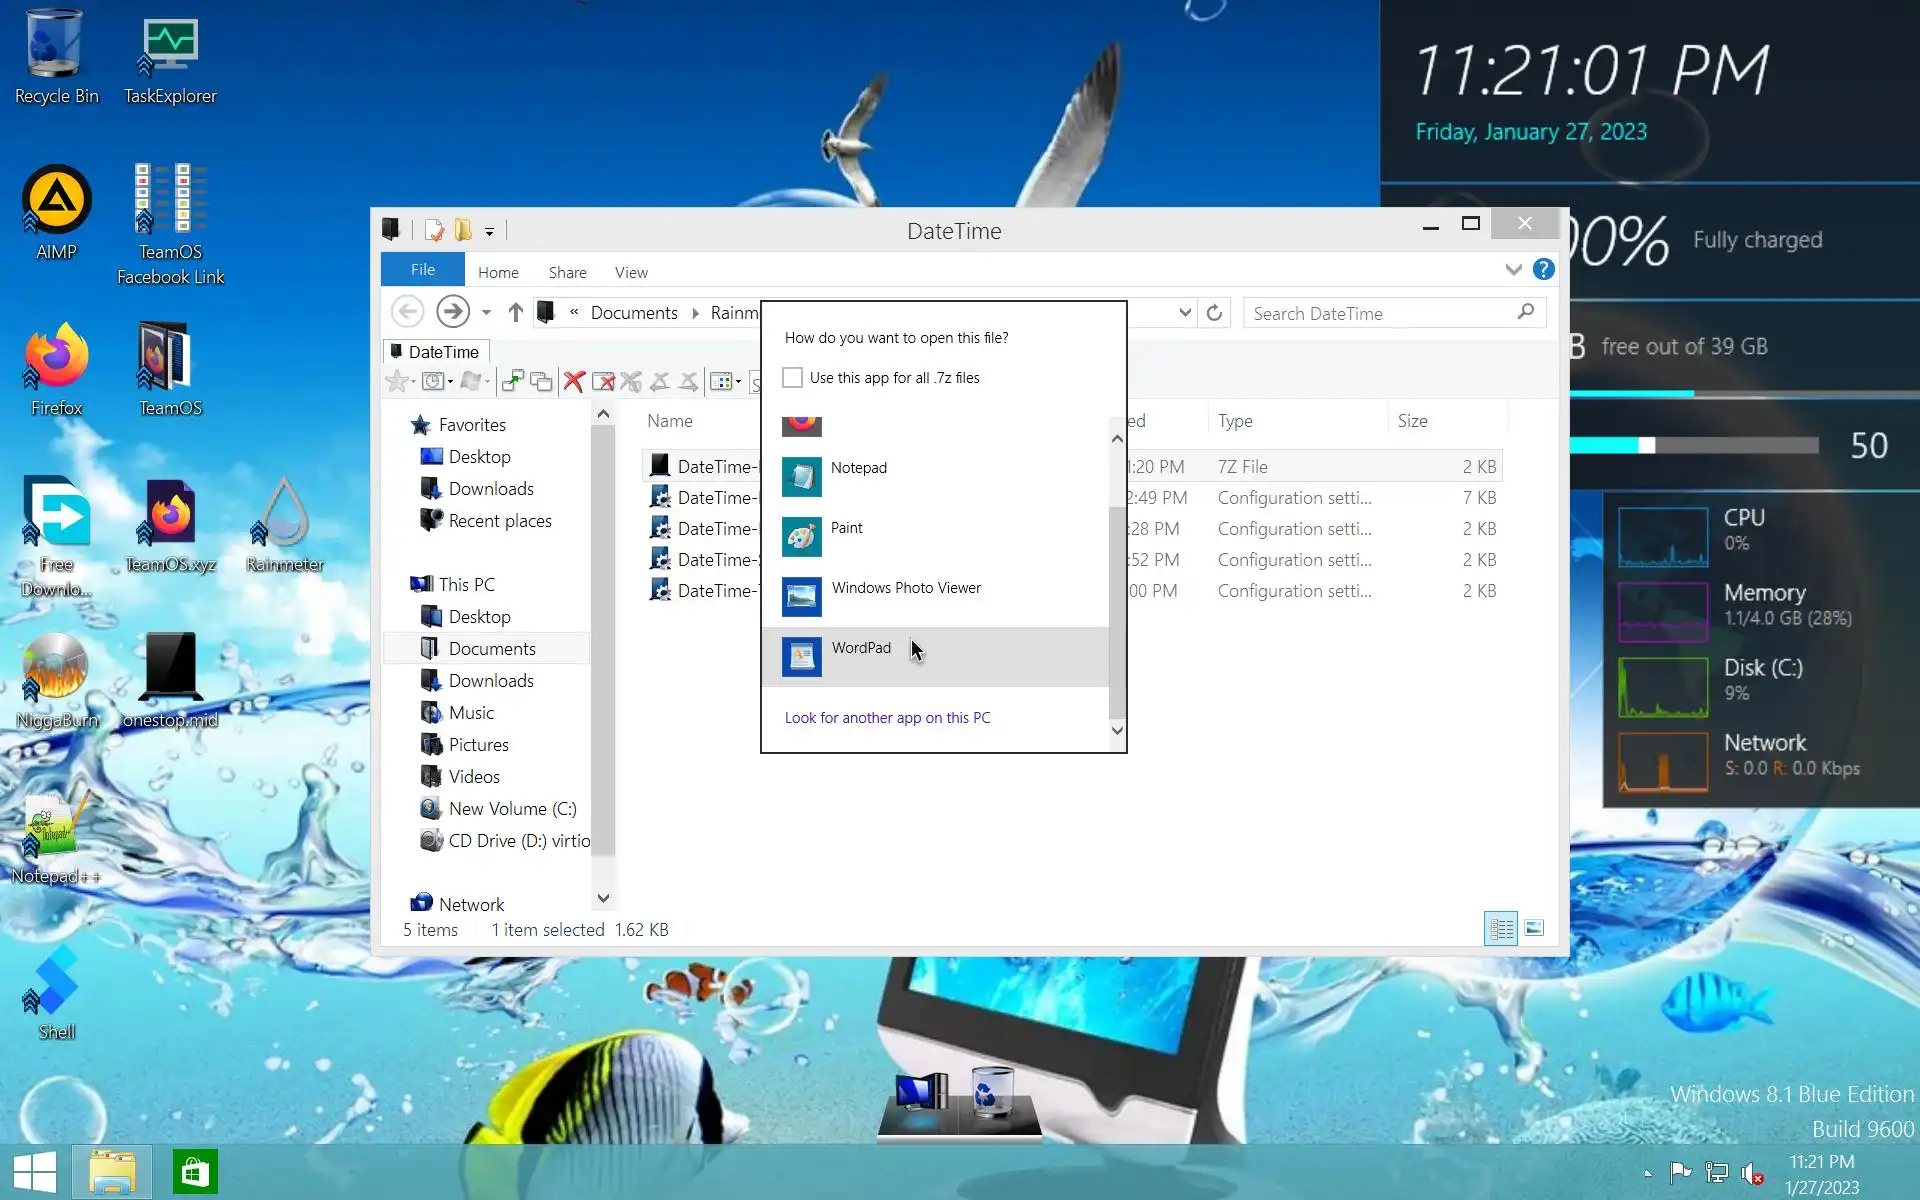
Task: Switch to the details view layout button
Action: click(1501, 929)
